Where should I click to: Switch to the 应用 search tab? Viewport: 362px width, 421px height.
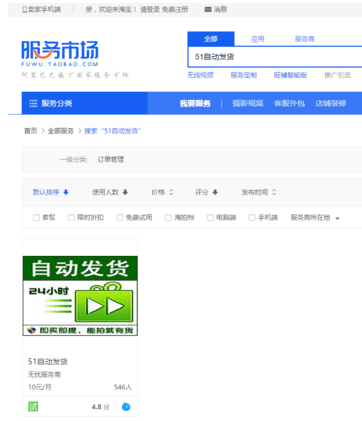(258, 39)
